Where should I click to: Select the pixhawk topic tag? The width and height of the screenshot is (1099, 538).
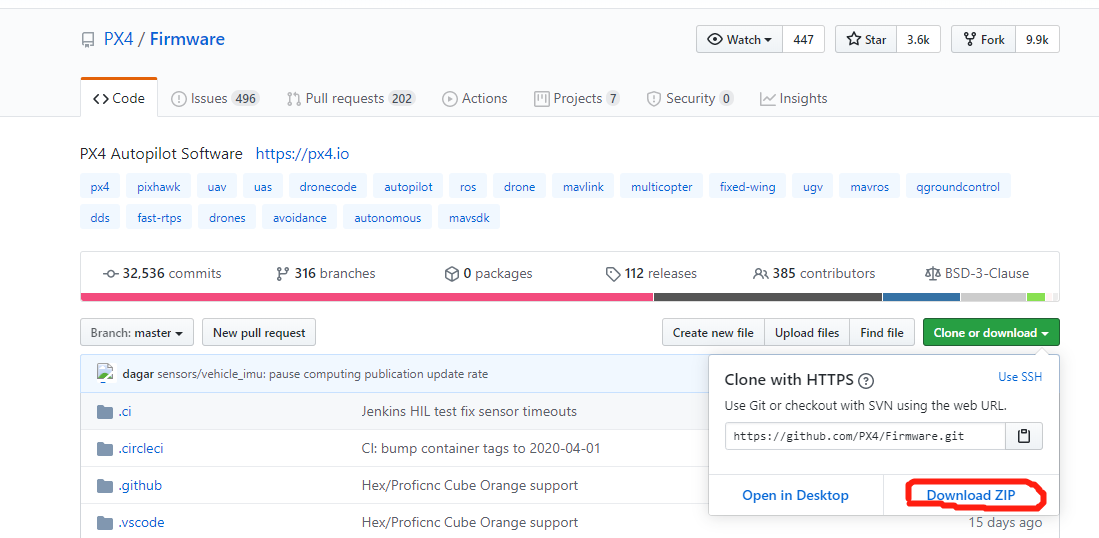(158, 187)
